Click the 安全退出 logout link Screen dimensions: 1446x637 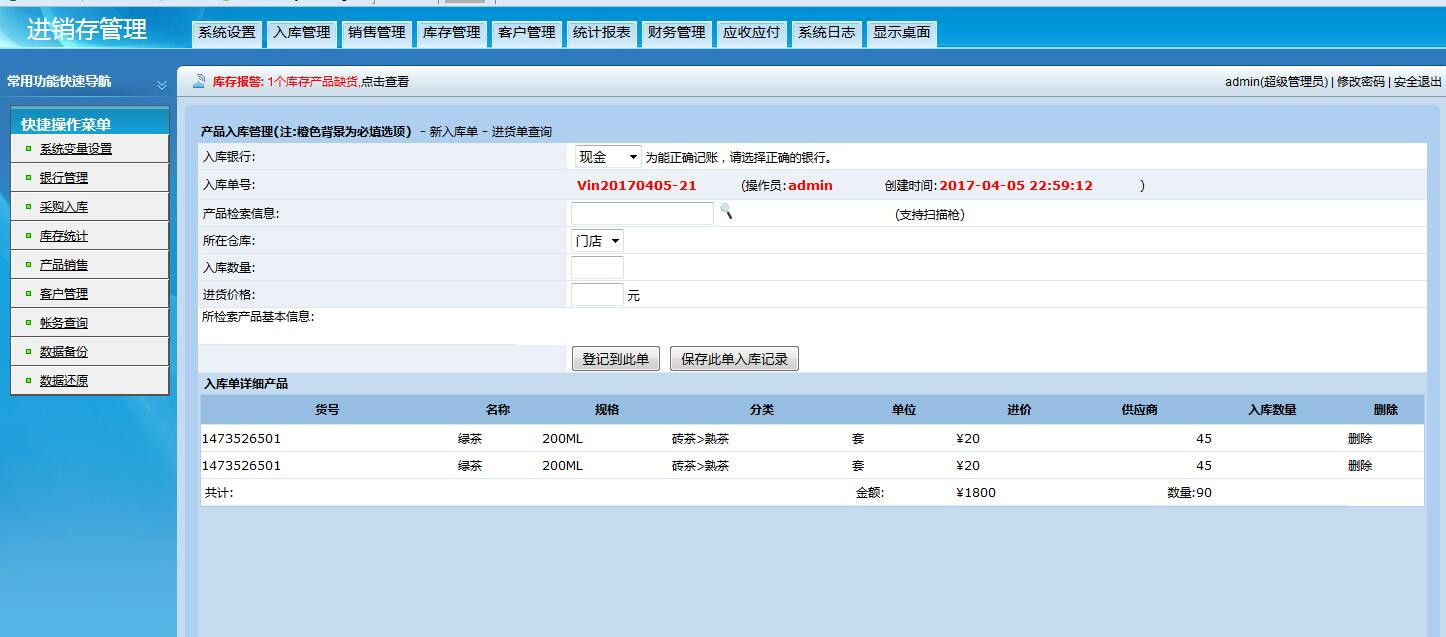[x=1418, y=82]
